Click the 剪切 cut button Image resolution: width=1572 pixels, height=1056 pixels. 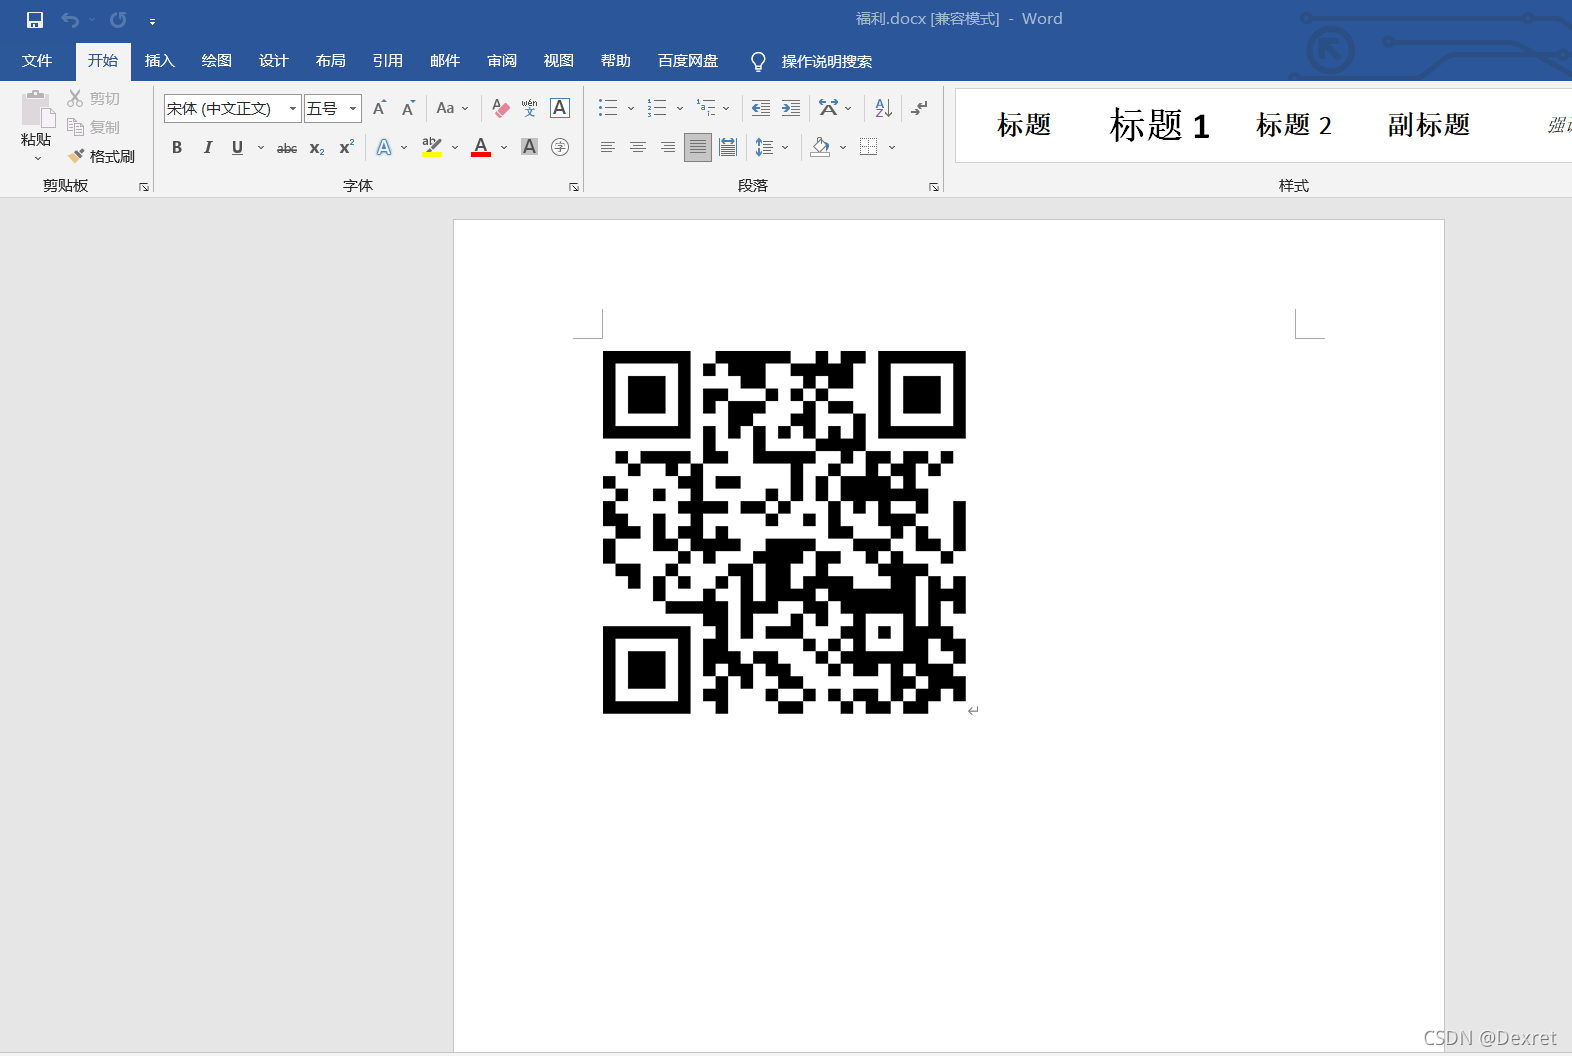click(94, 98)
